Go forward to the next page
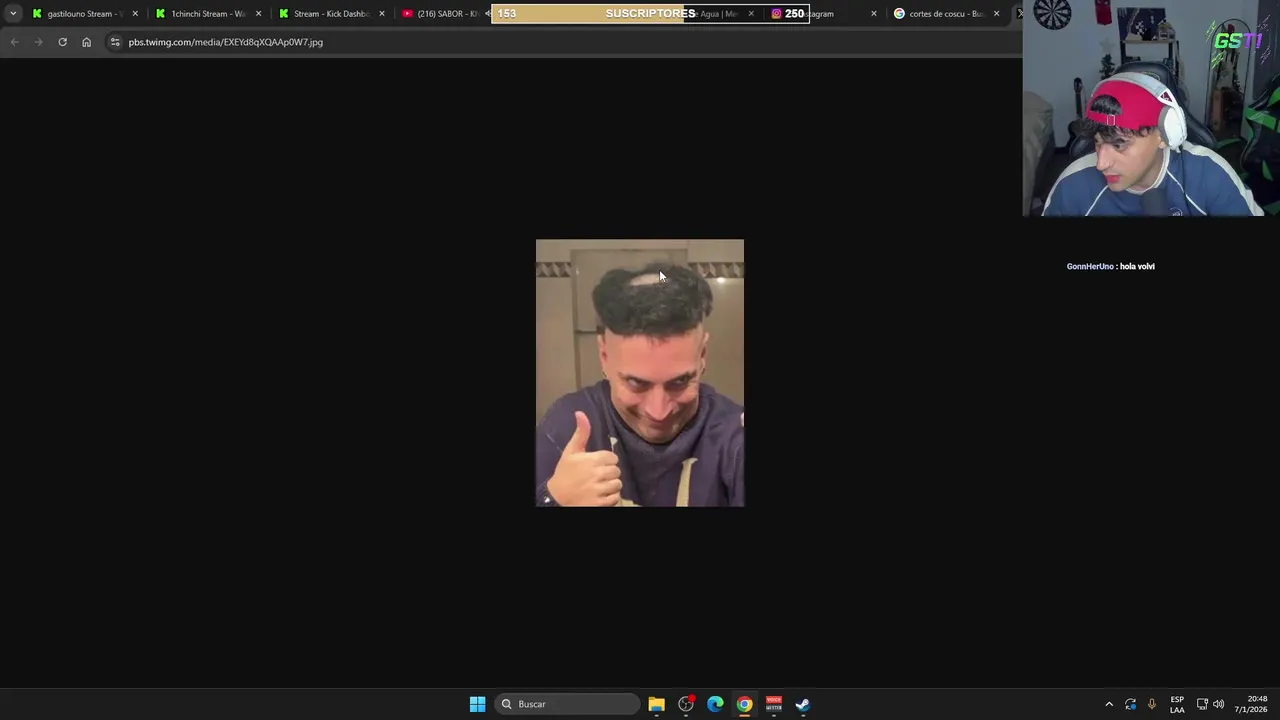Screen dimensions: 1280x720 38,42
